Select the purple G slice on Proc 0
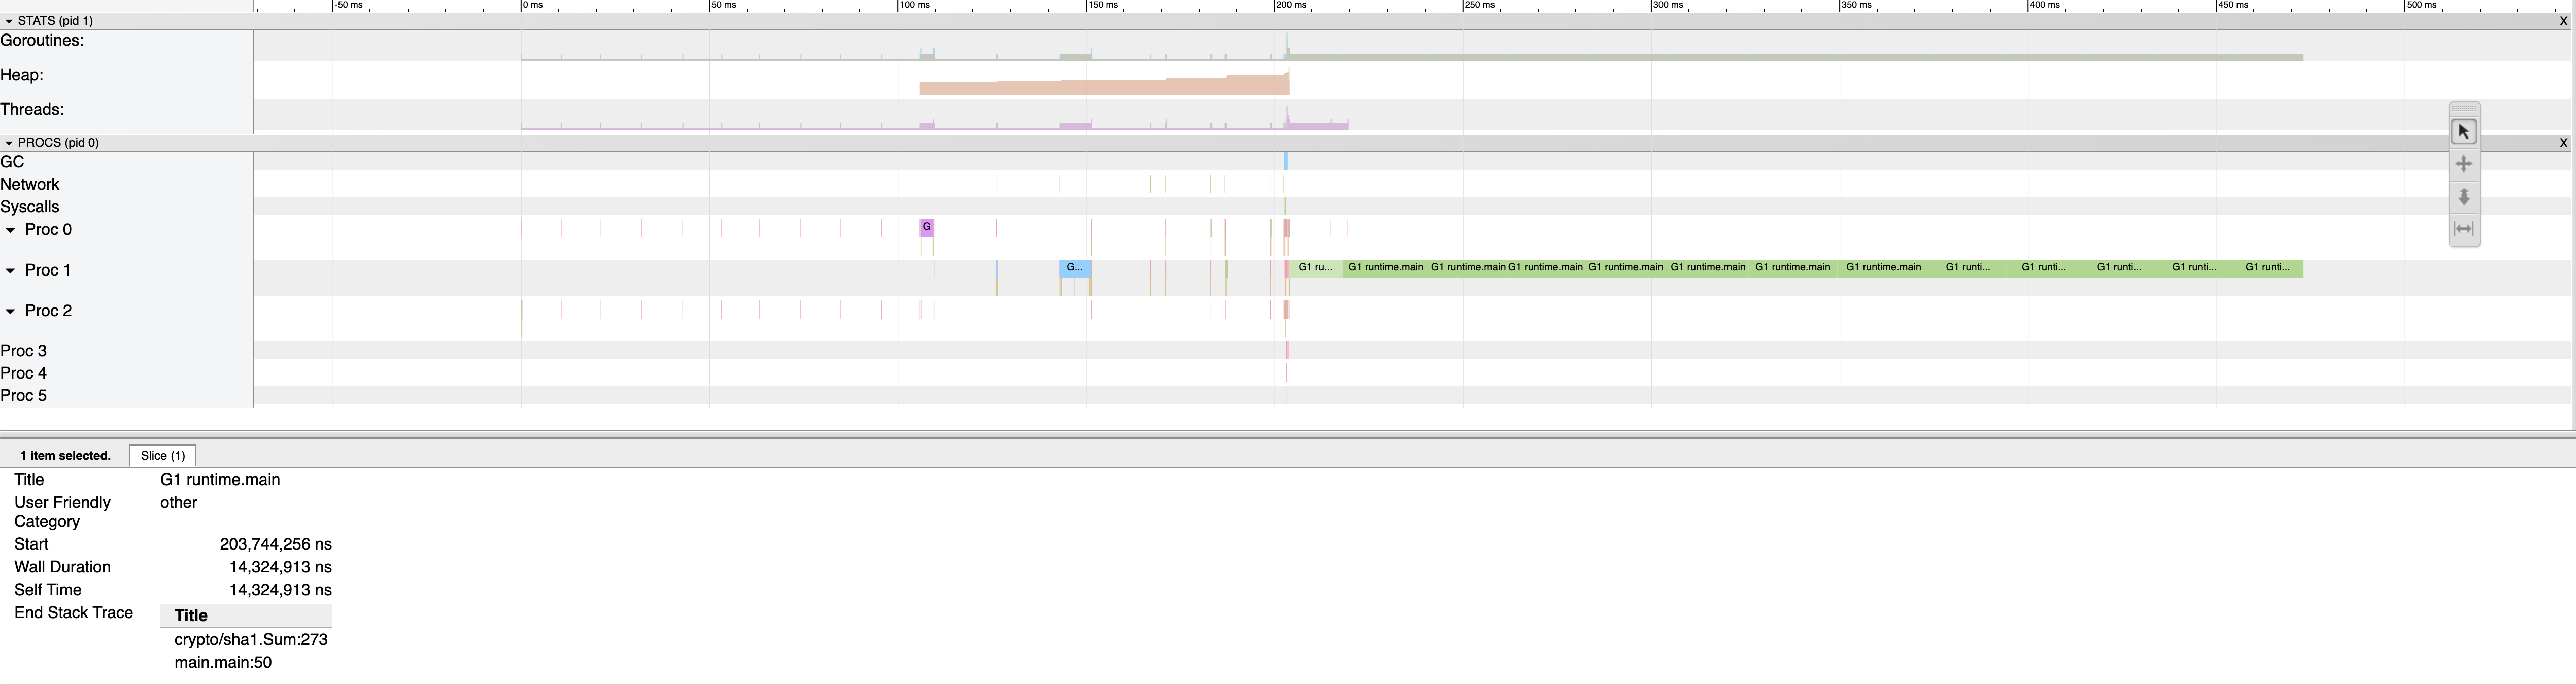2576x684 pixels. 926,228
